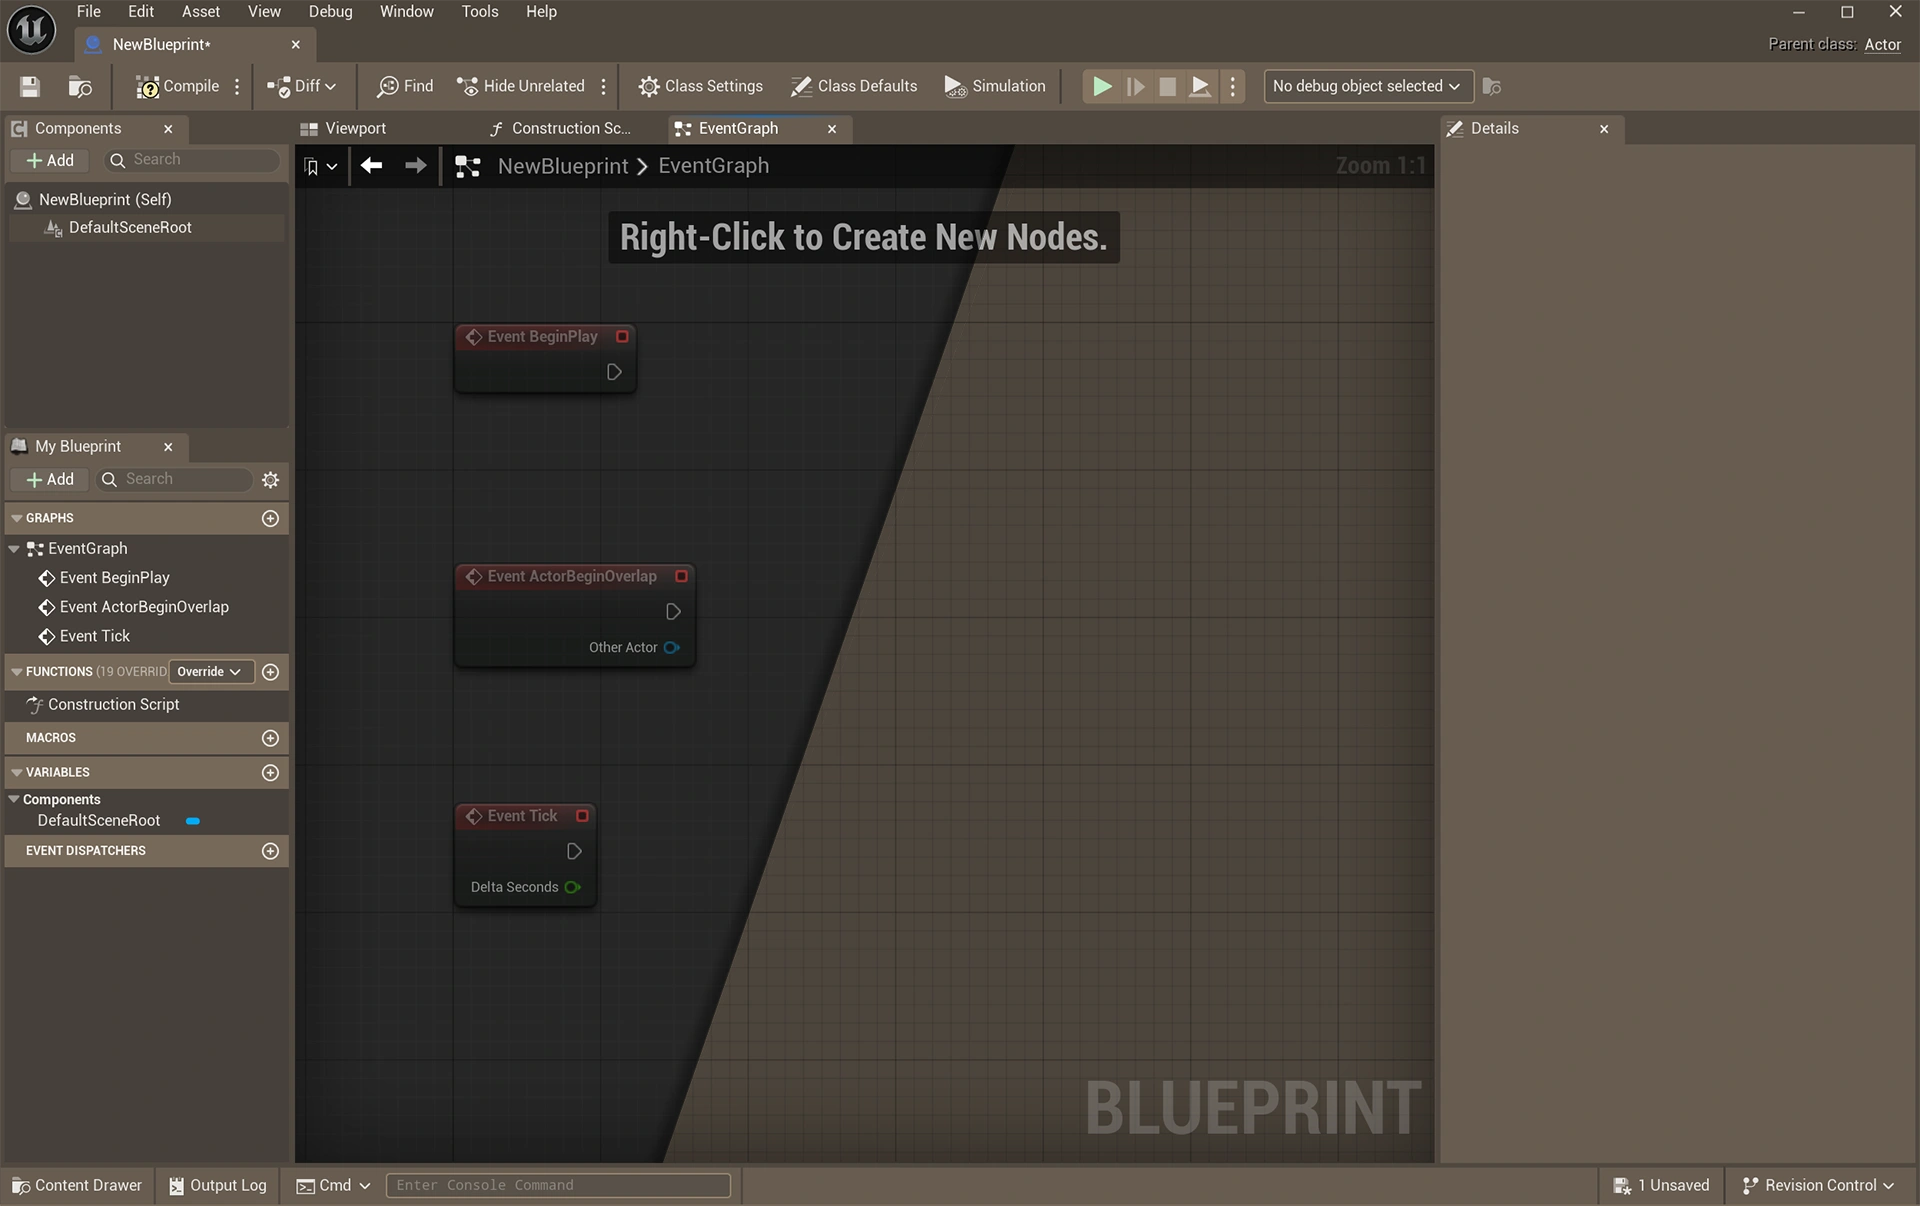The image size is (1920, 1206).
Task: Add new macro with plus icon
Action: (270, 738)
